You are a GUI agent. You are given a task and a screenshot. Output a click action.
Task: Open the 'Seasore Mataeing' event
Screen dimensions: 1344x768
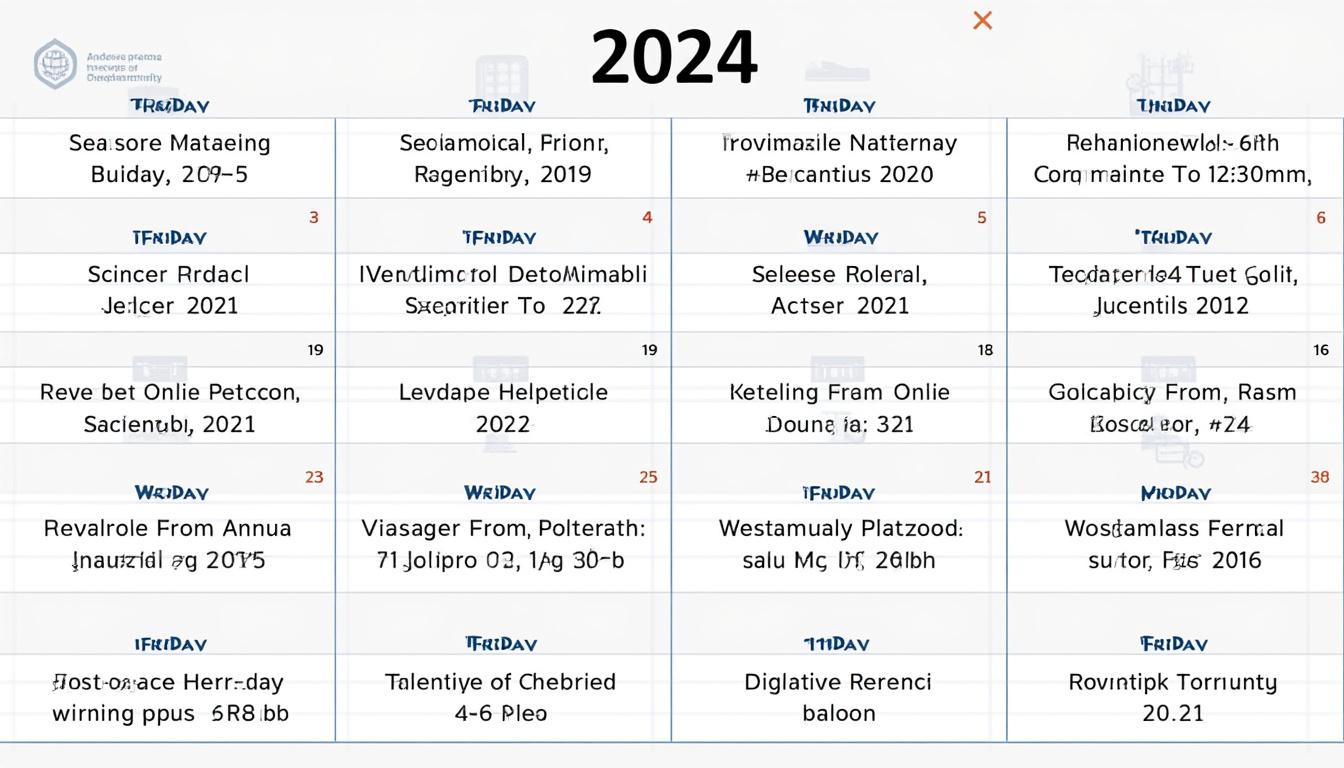[x=169, y=159]
